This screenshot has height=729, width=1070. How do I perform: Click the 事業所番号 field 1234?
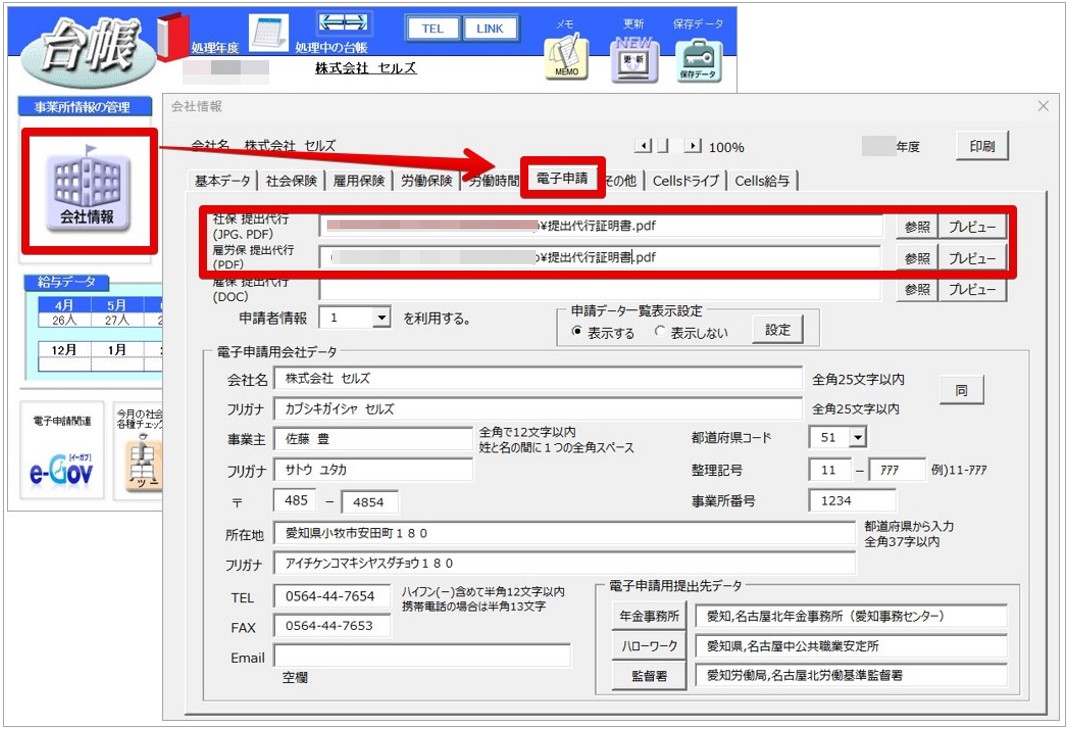(x=852, y=500)
